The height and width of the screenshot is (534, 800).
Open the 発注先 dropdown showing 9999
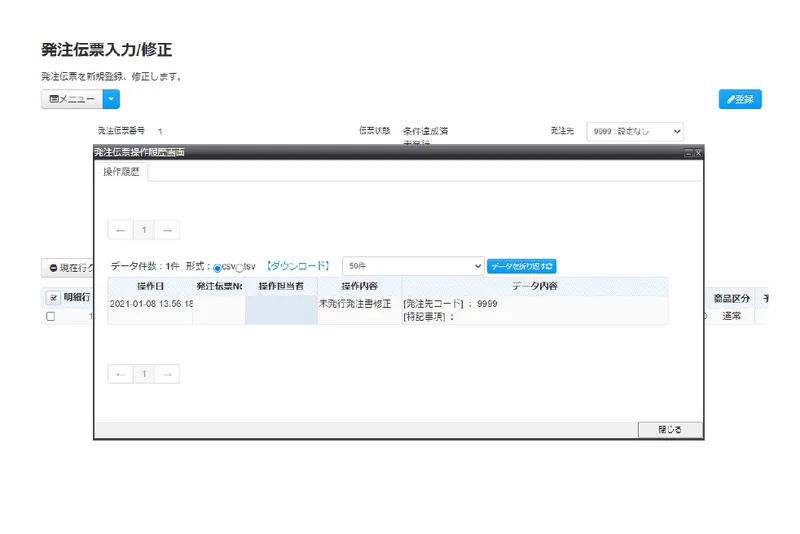[x=635, y=131]
